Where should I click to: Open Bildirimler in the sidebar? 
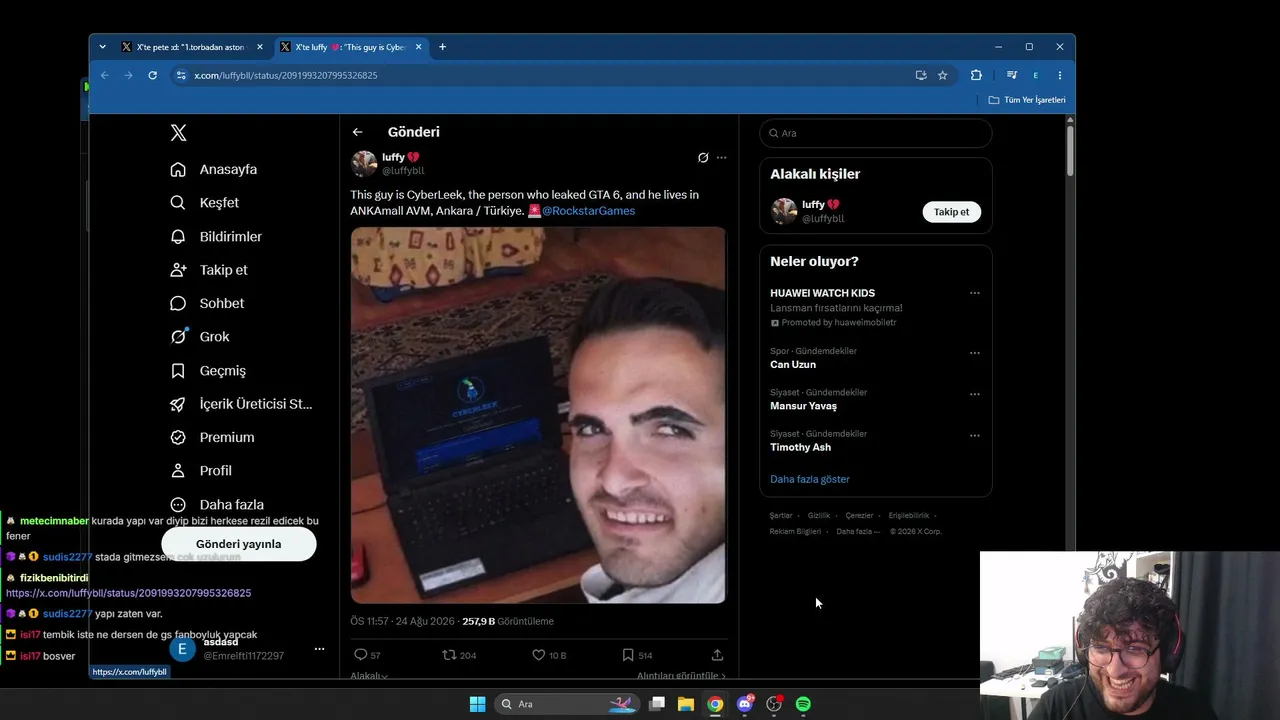[x=216, y=237]
